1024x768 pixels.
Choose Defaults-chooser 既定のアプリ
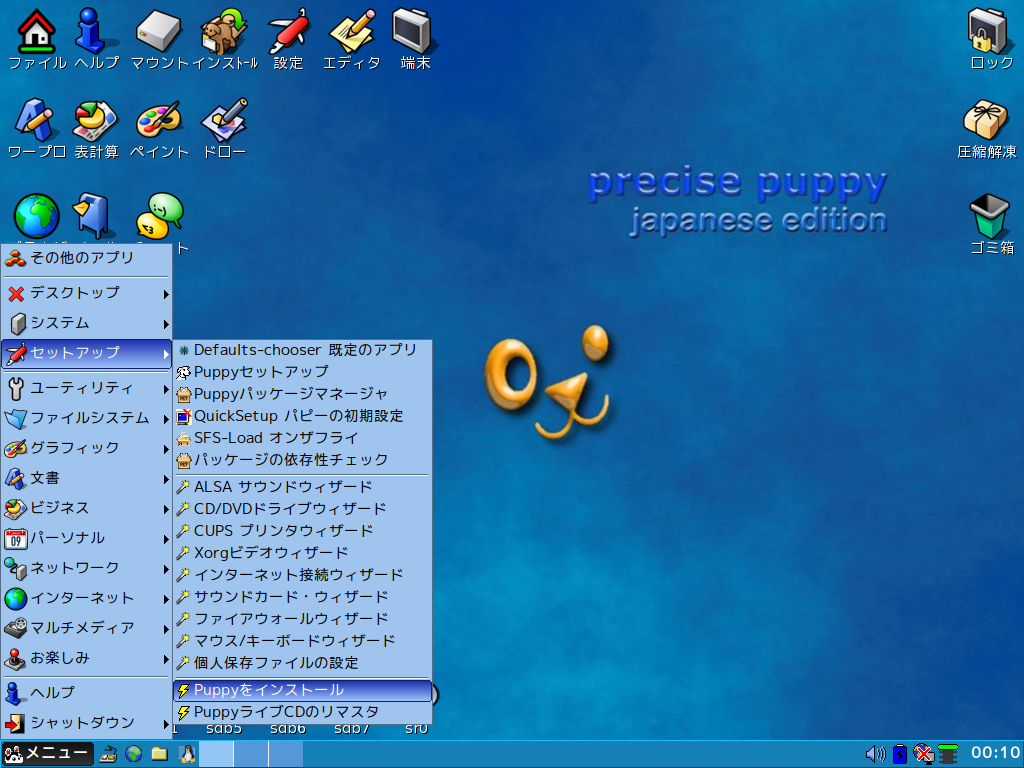[x=302, y=351]
